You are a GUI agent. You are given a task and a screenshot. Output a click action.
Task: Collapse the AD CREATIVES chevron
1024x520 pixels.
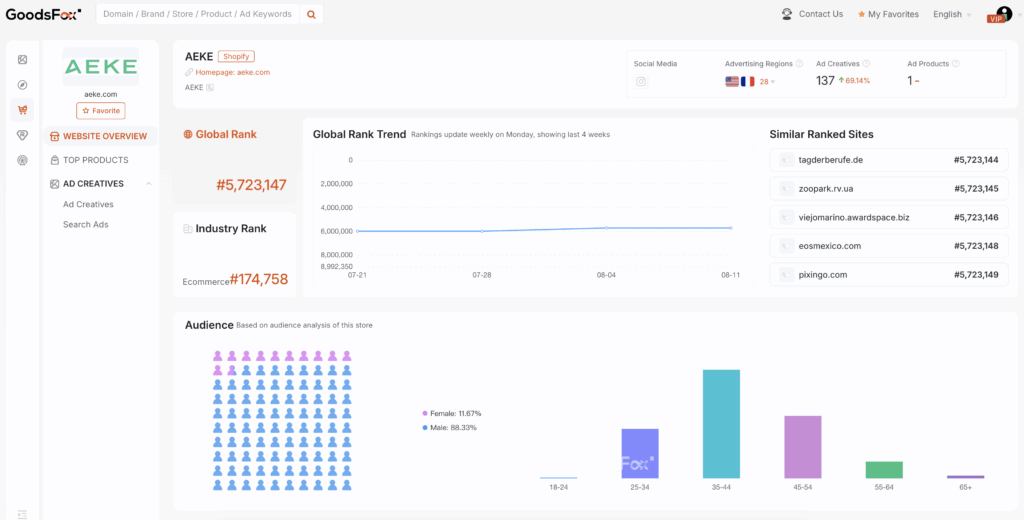148,184
